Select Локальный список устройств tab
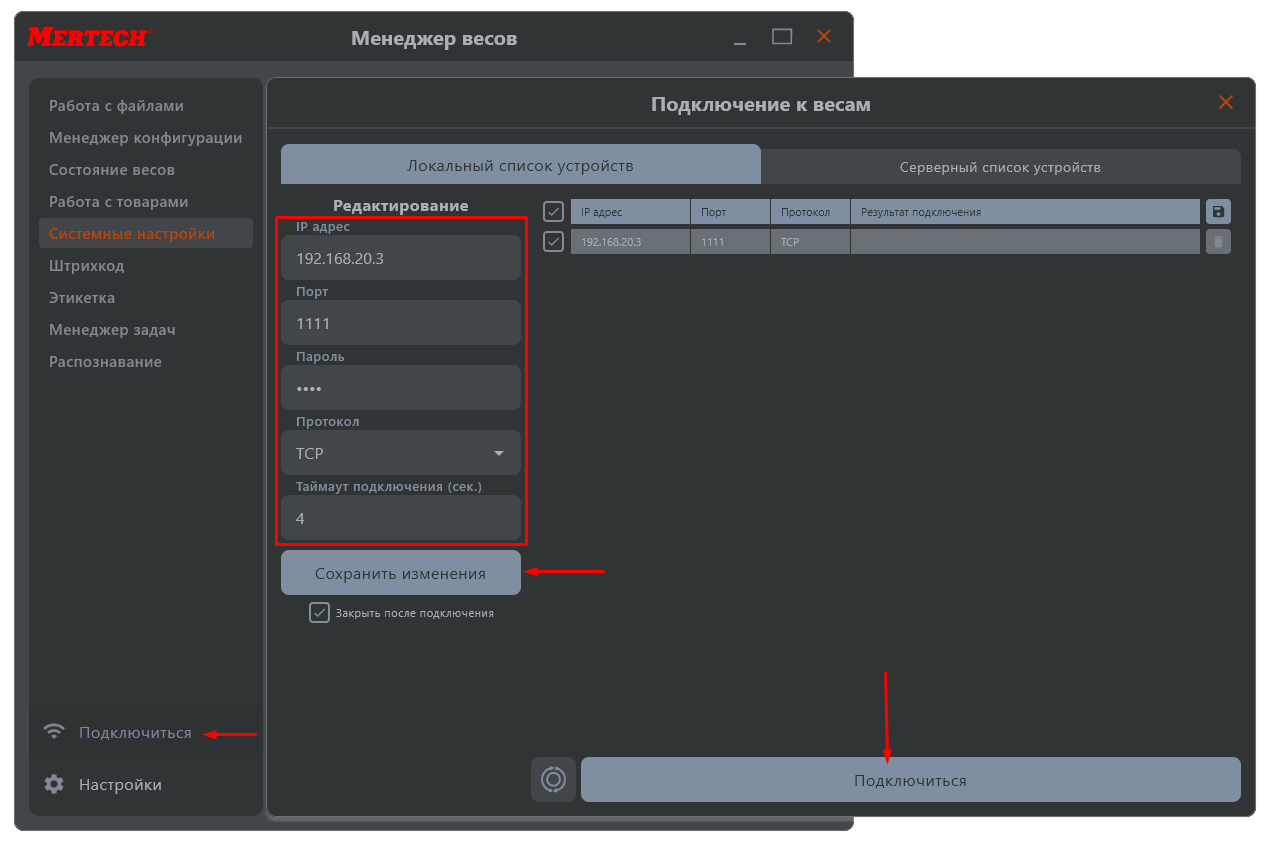Viewport: 1269px width, 848px height. (x=520, y=165)
